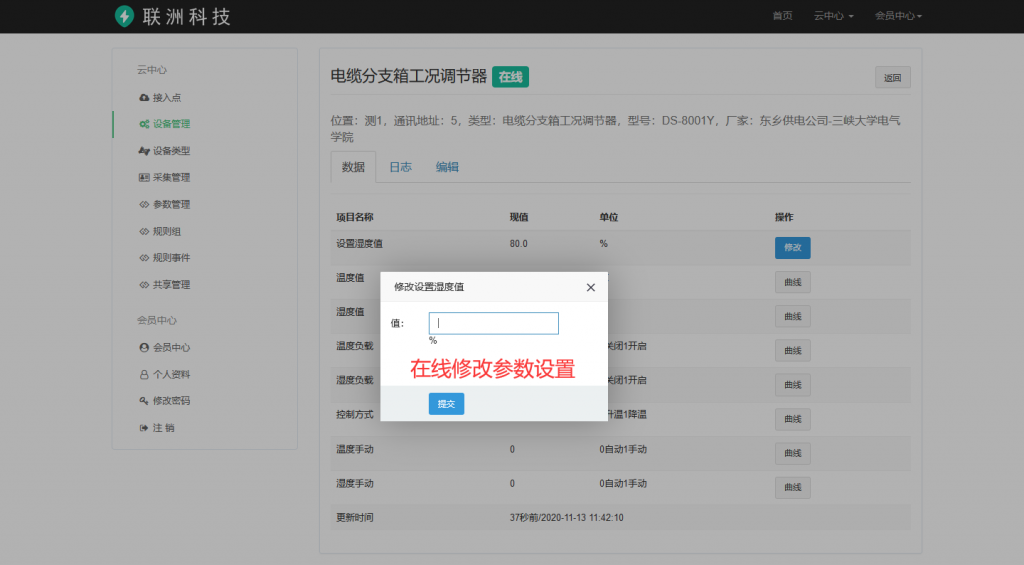
Task: Click 修改 button for 设置湿度值
Action: [x=792, y=247]
